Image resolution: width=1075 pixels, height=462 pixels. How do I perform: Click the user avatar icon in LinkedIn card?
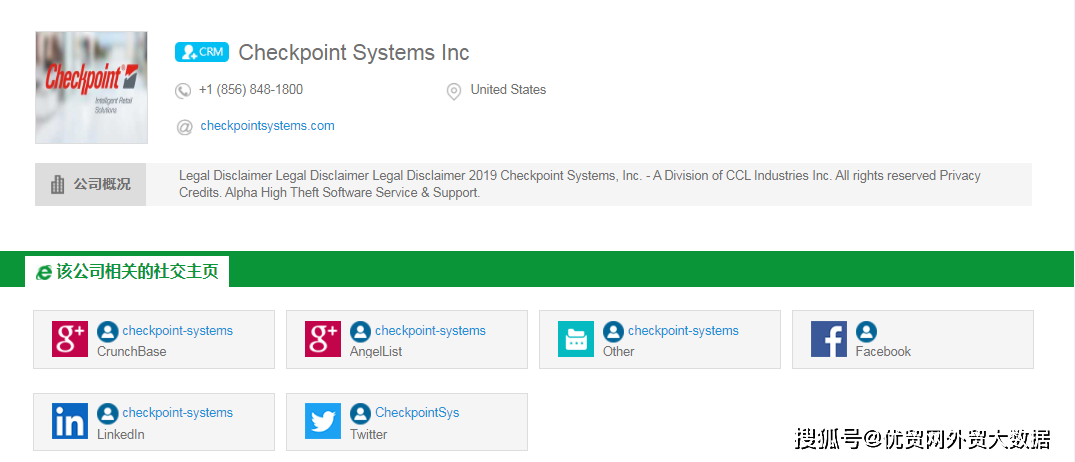point(108,413)
